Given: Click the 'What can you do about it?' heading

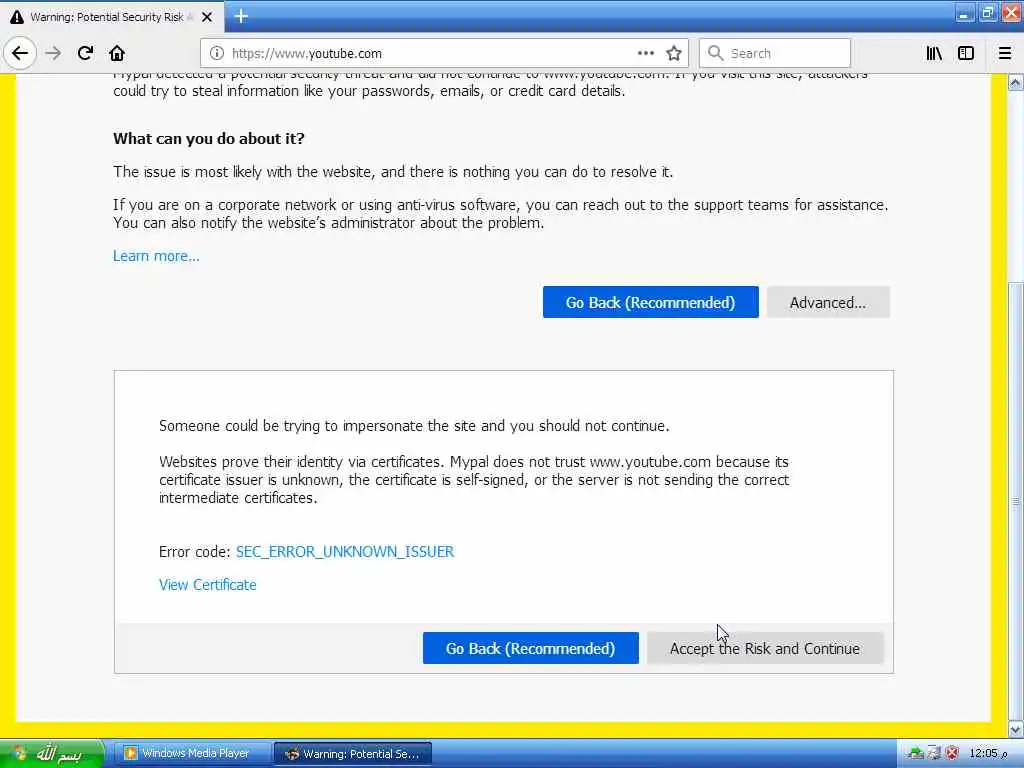Looking at the screenshot, I should coord(209,138).
